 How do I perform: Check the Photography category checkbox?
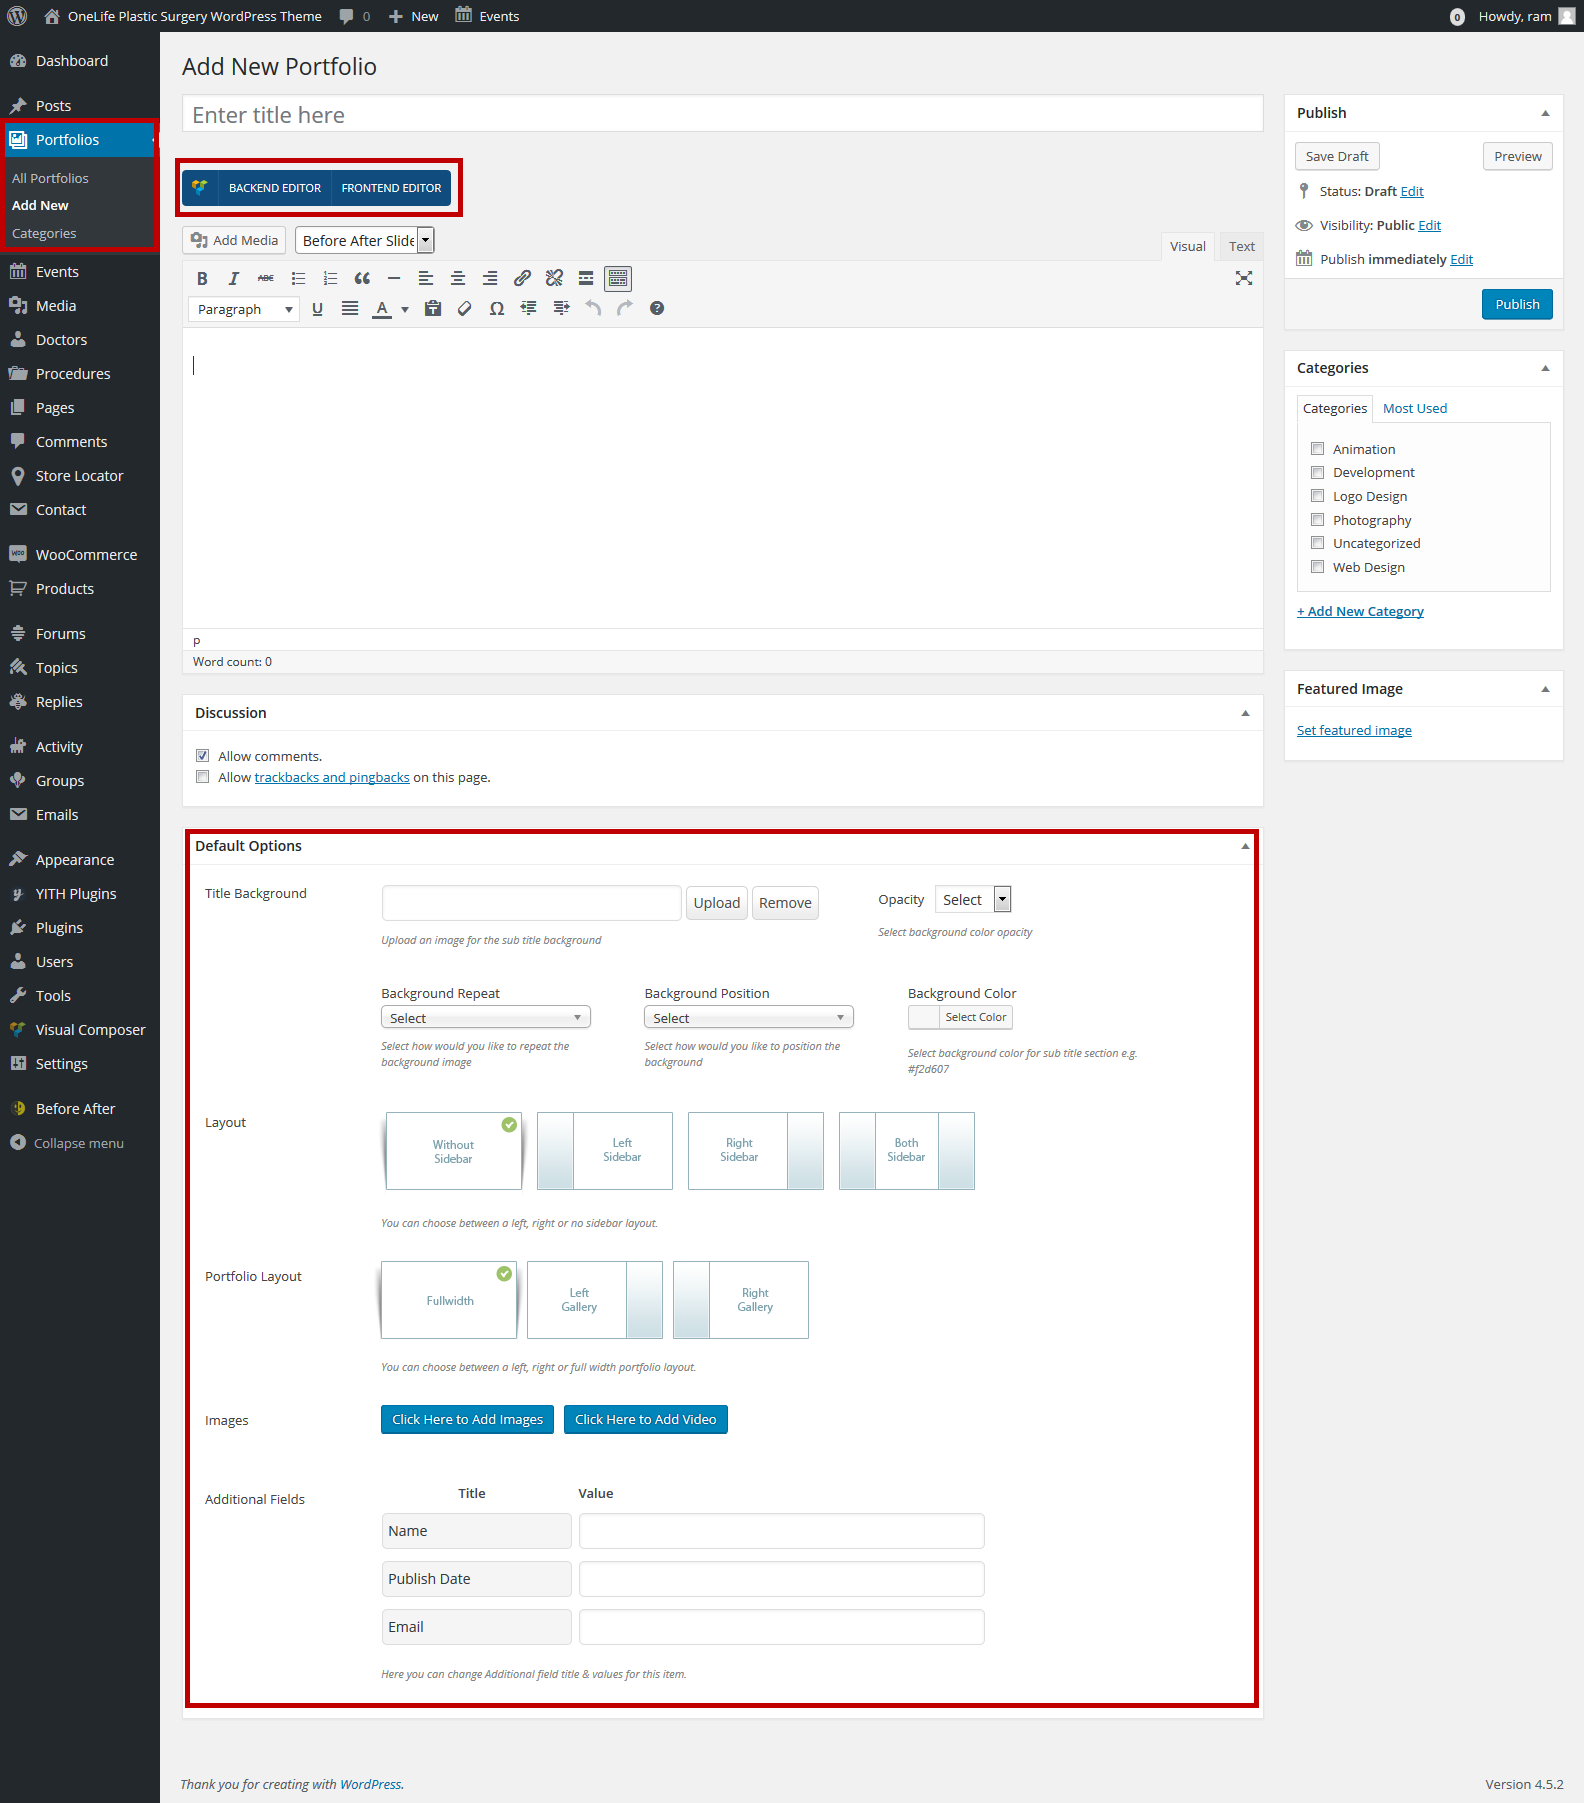[x=1317, y=520]
